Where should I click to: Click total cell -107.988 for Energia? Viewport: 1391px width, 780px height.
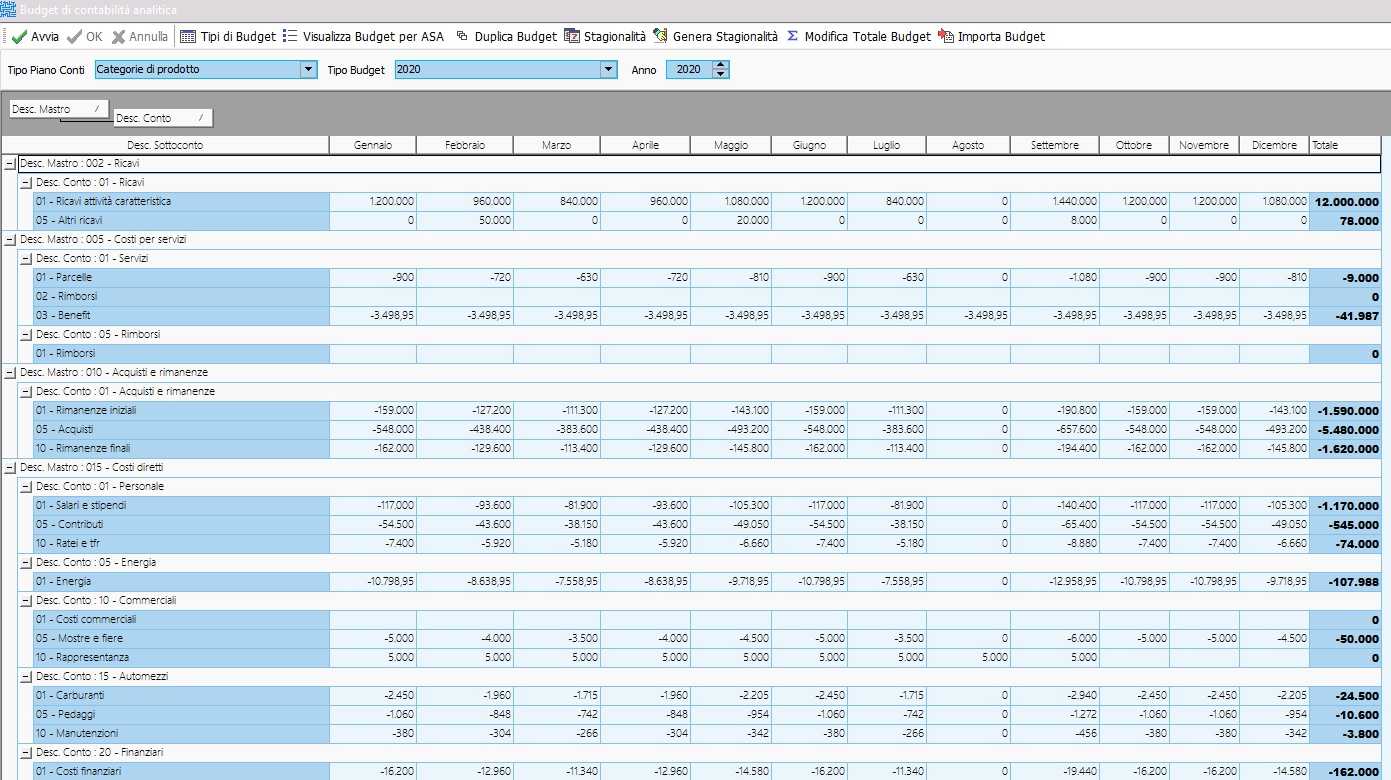[1345, 581]
